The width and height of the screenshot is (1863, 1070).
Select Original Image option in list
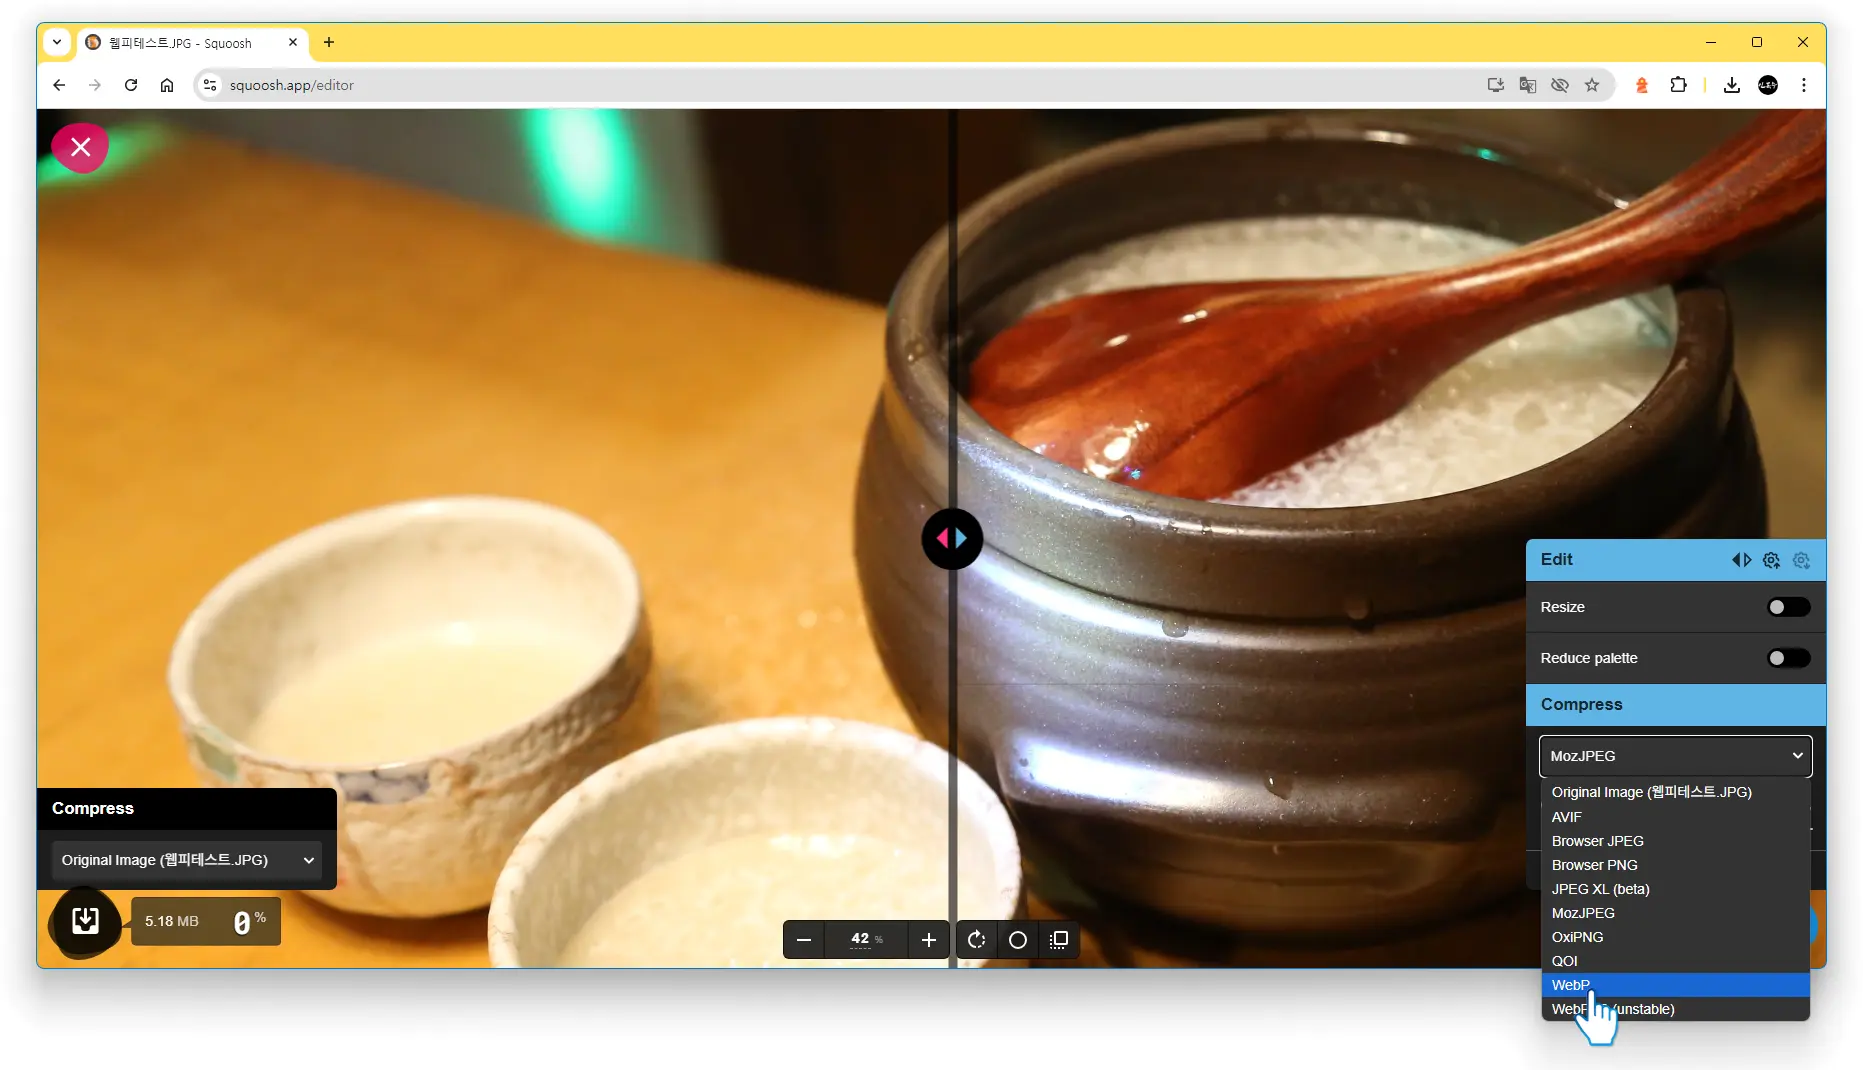(1675, 792)
